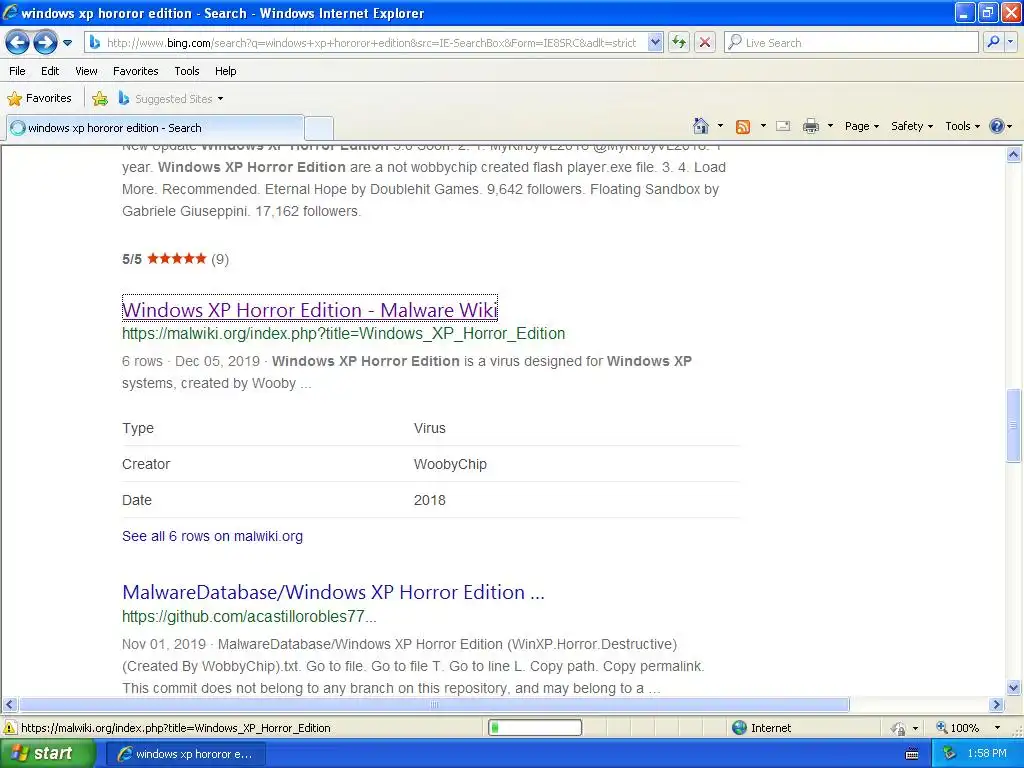The width and height of the screenshot is (1024, 768).
Task: Open the Tools command bar menu
Action: tap(962, 126)
